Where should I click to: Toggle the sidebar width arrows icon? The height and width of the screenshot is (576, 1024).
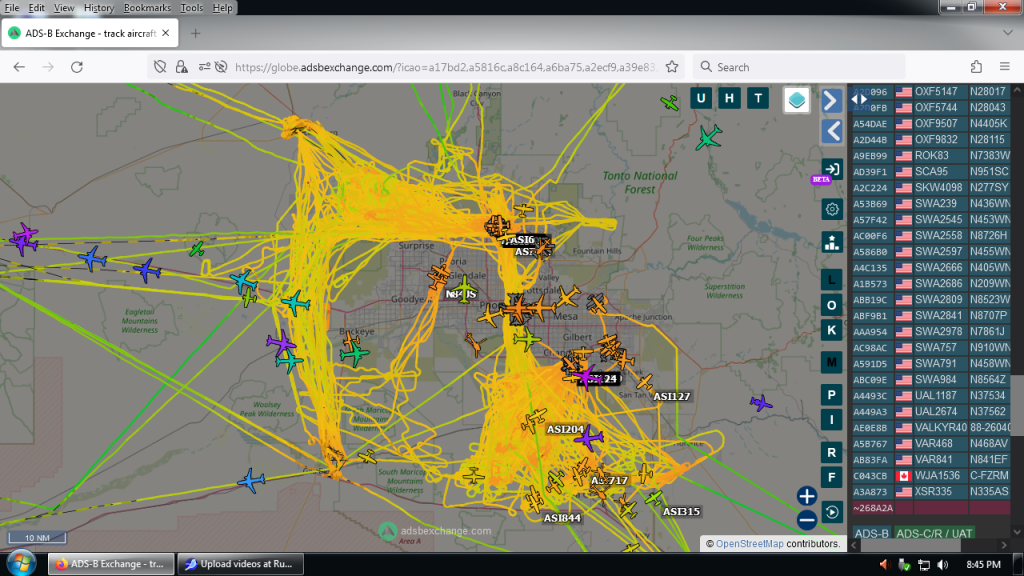[859, 100]
